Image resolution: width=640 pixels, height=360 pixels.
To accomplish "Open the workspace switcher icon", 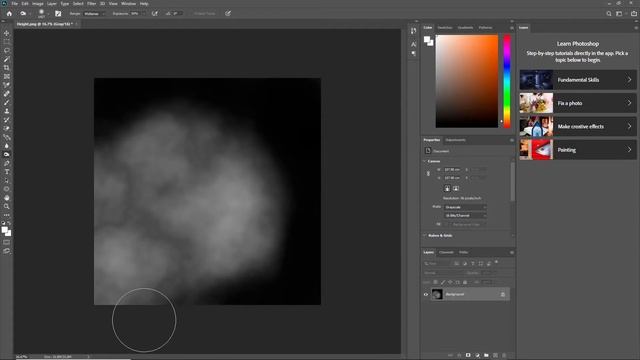I will point(620,13).
